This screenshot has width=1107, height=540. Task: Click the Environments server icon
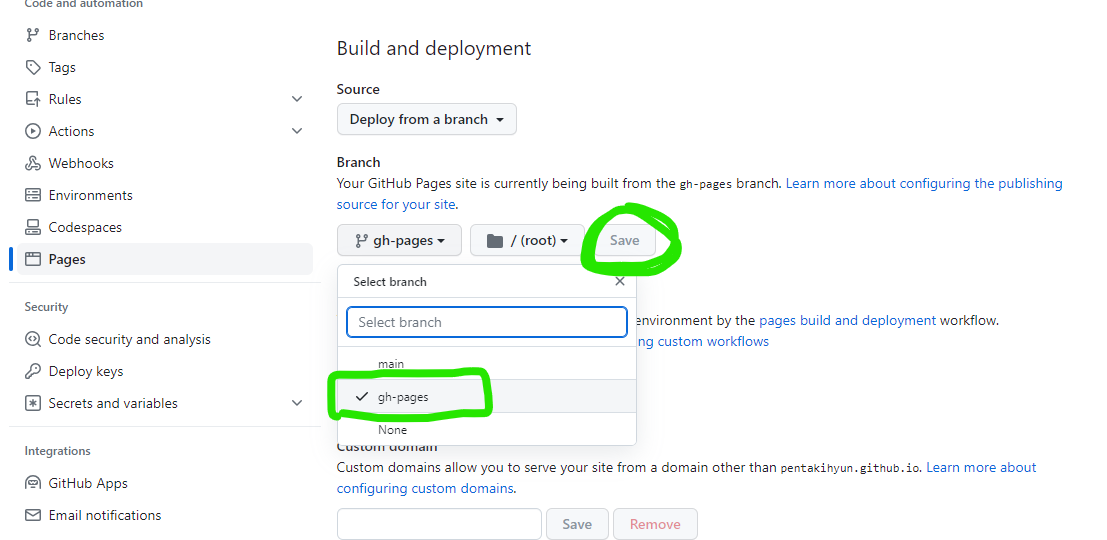pyautogui.click(x=32, y=196)
